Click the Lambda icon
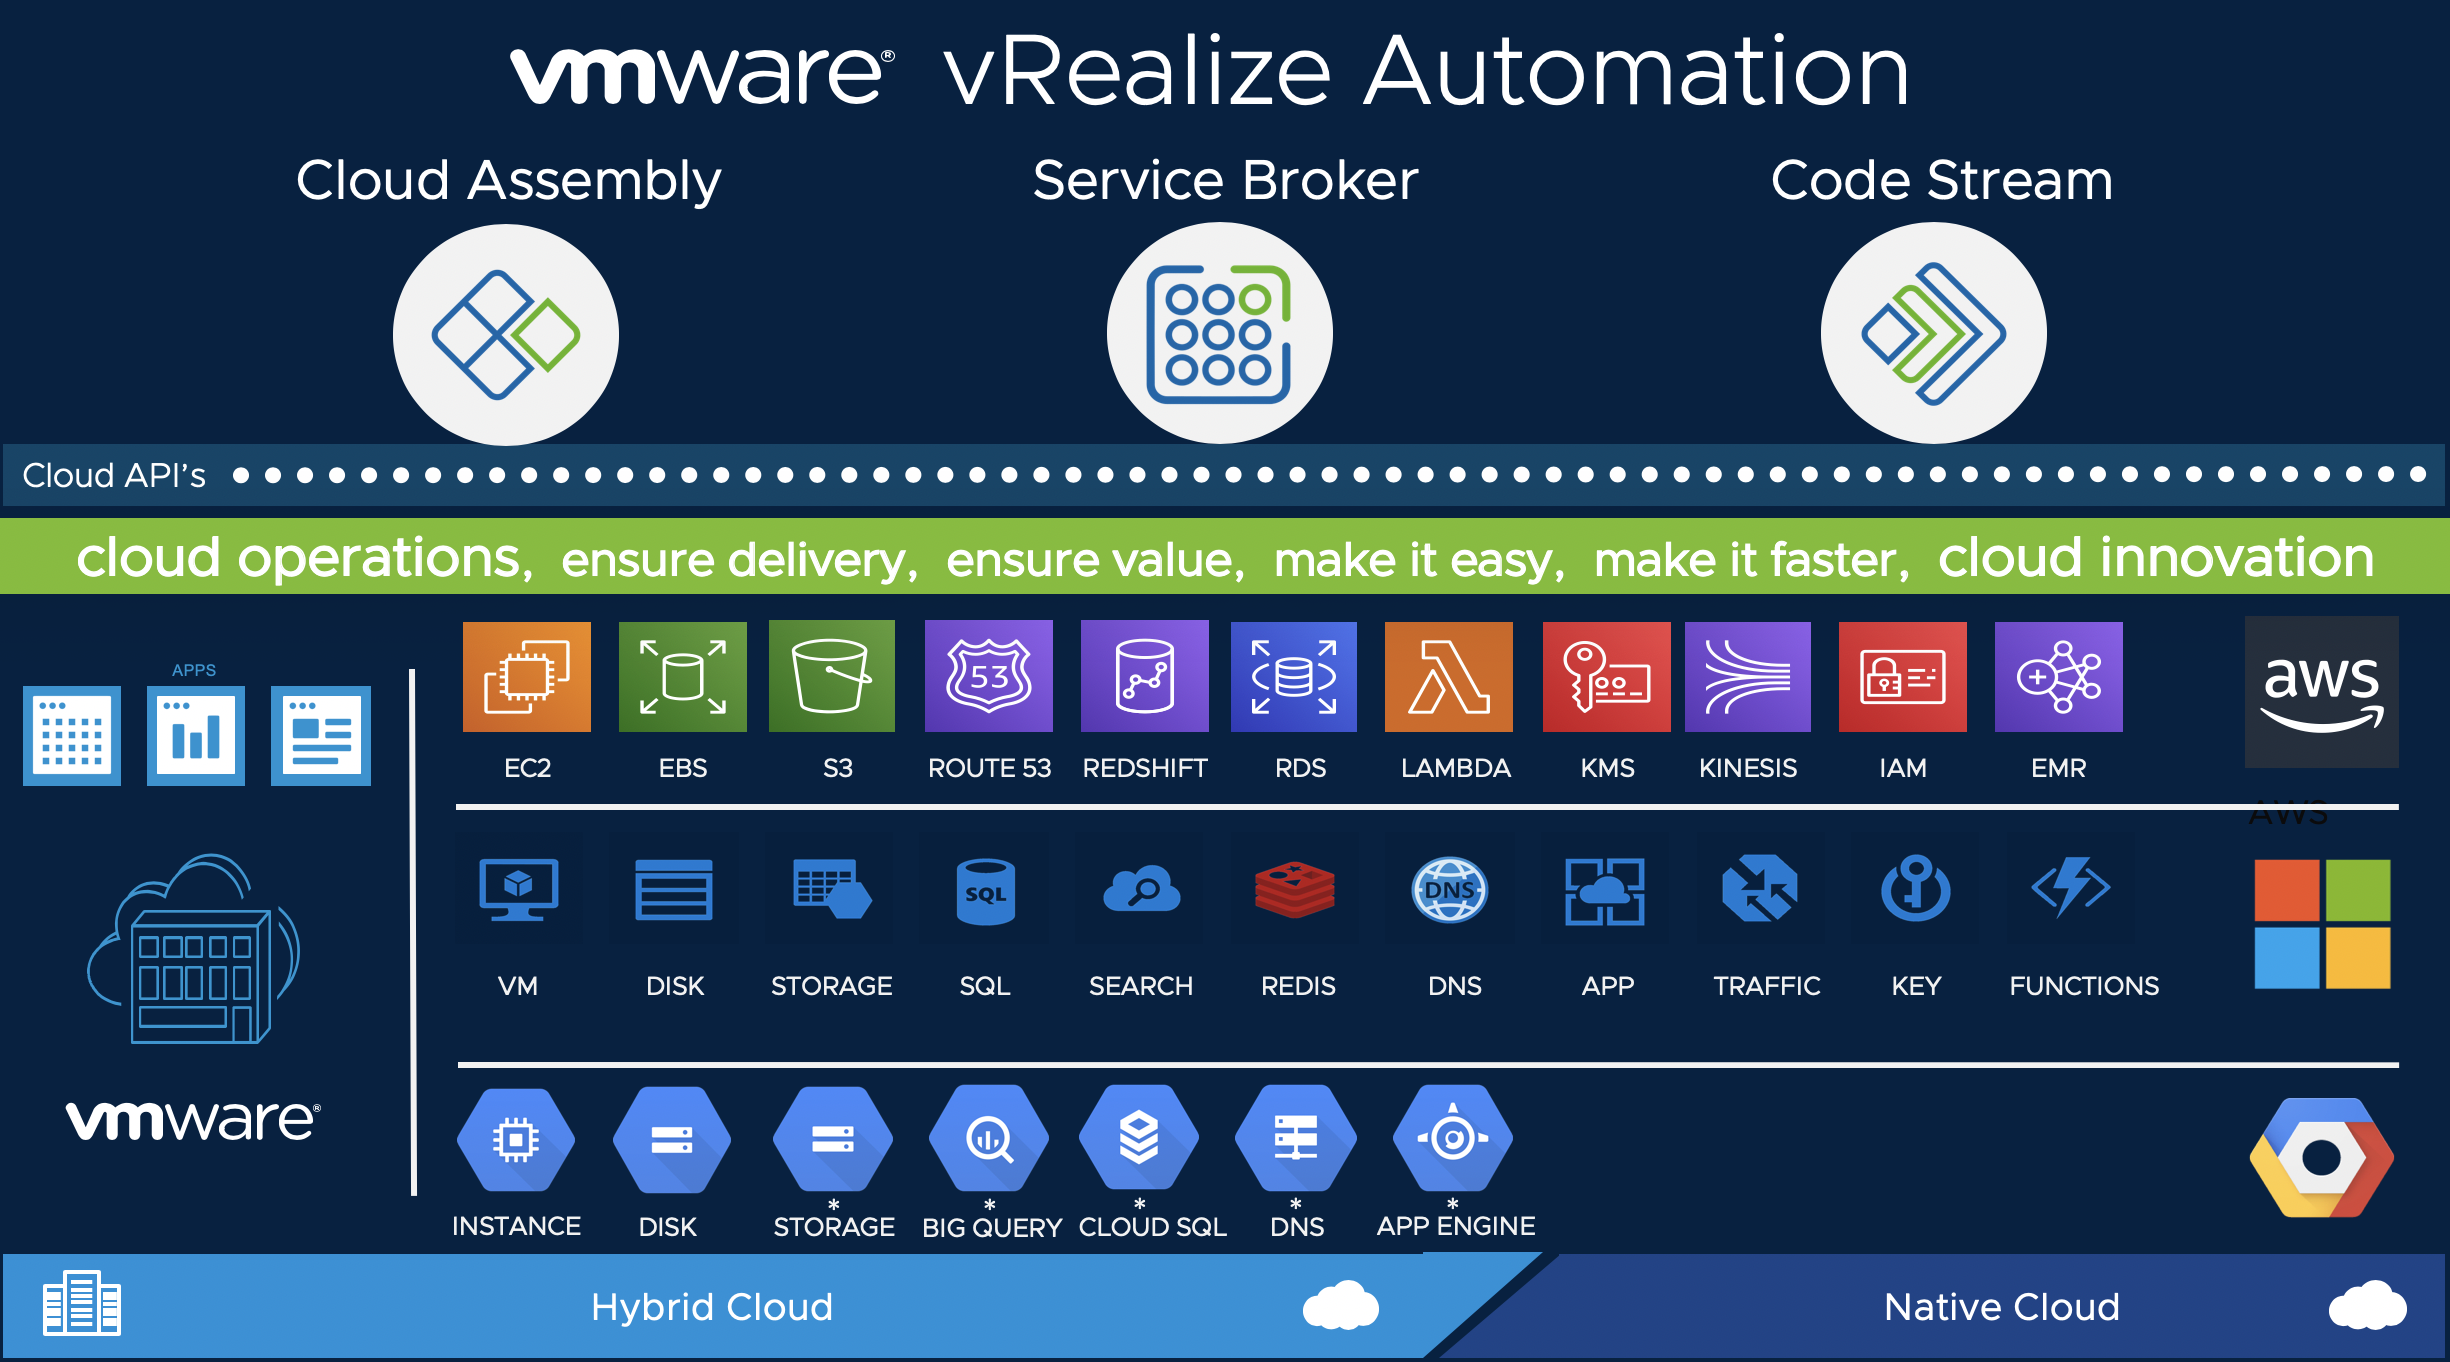This screenshot has width=2450, height=1362. [1449, 677]
